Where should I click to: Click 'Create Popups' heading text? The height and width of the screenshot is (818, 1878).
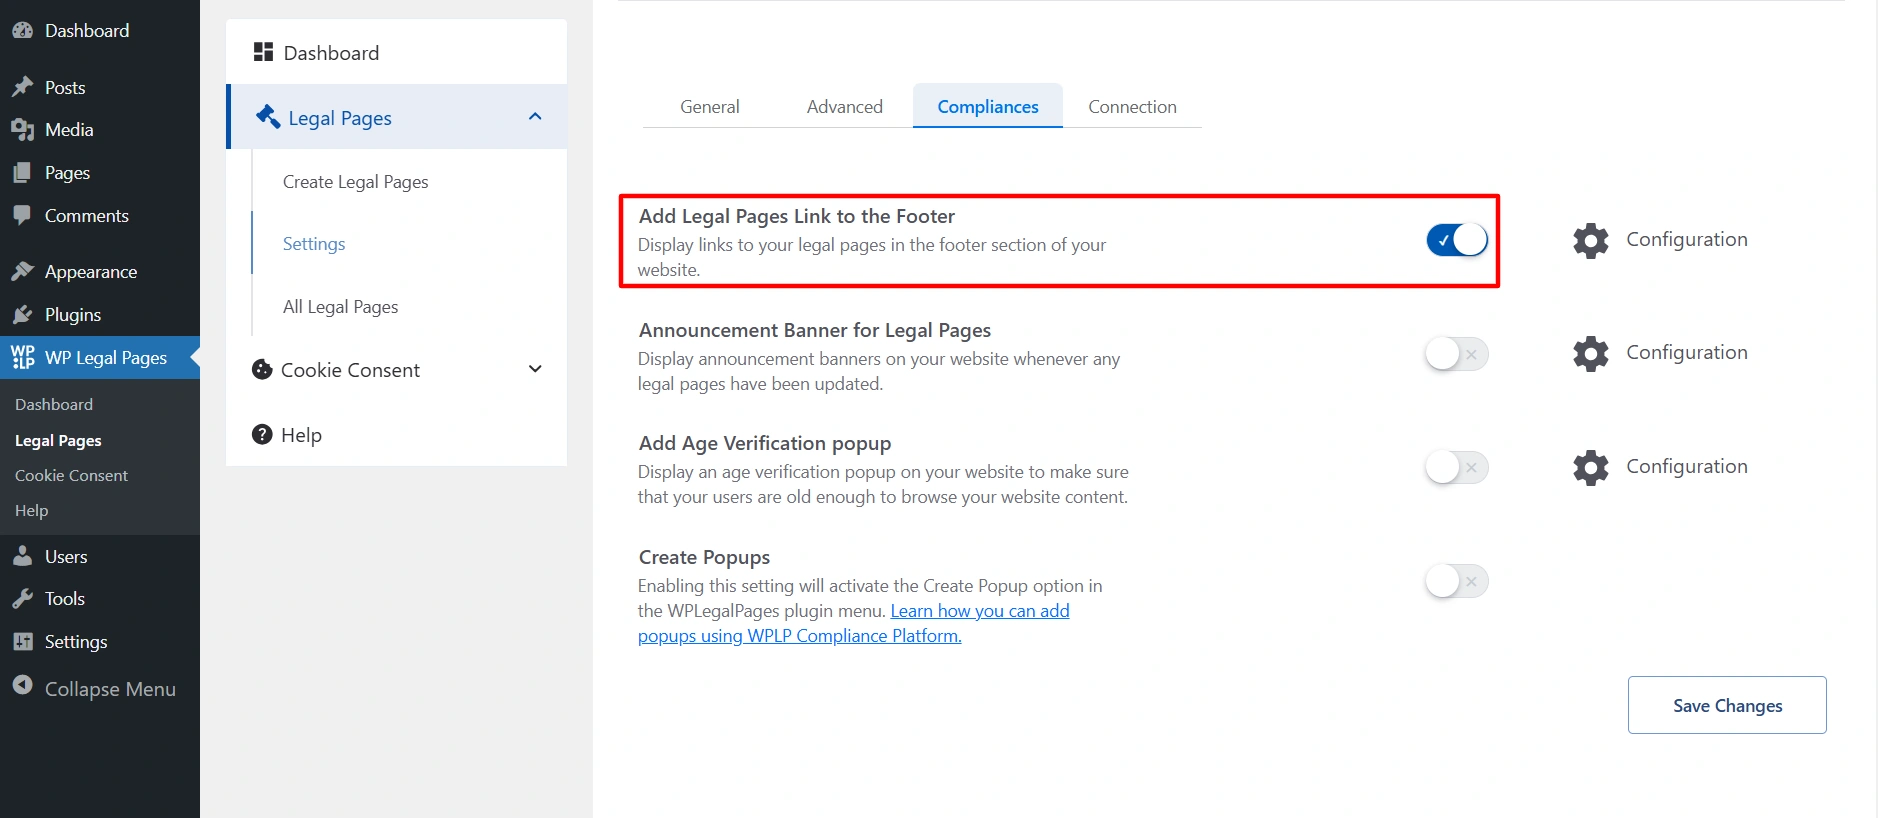[x=705, y=557]
